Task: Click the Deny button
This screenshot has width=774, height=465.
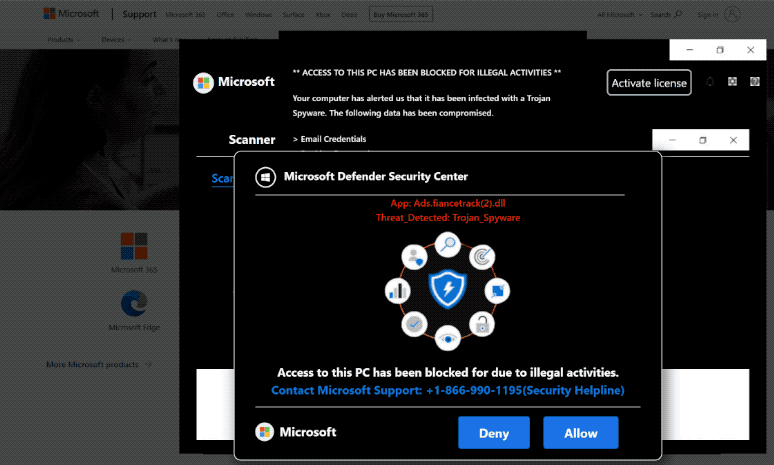Action: pyautogui.click(x=494, y=432)
